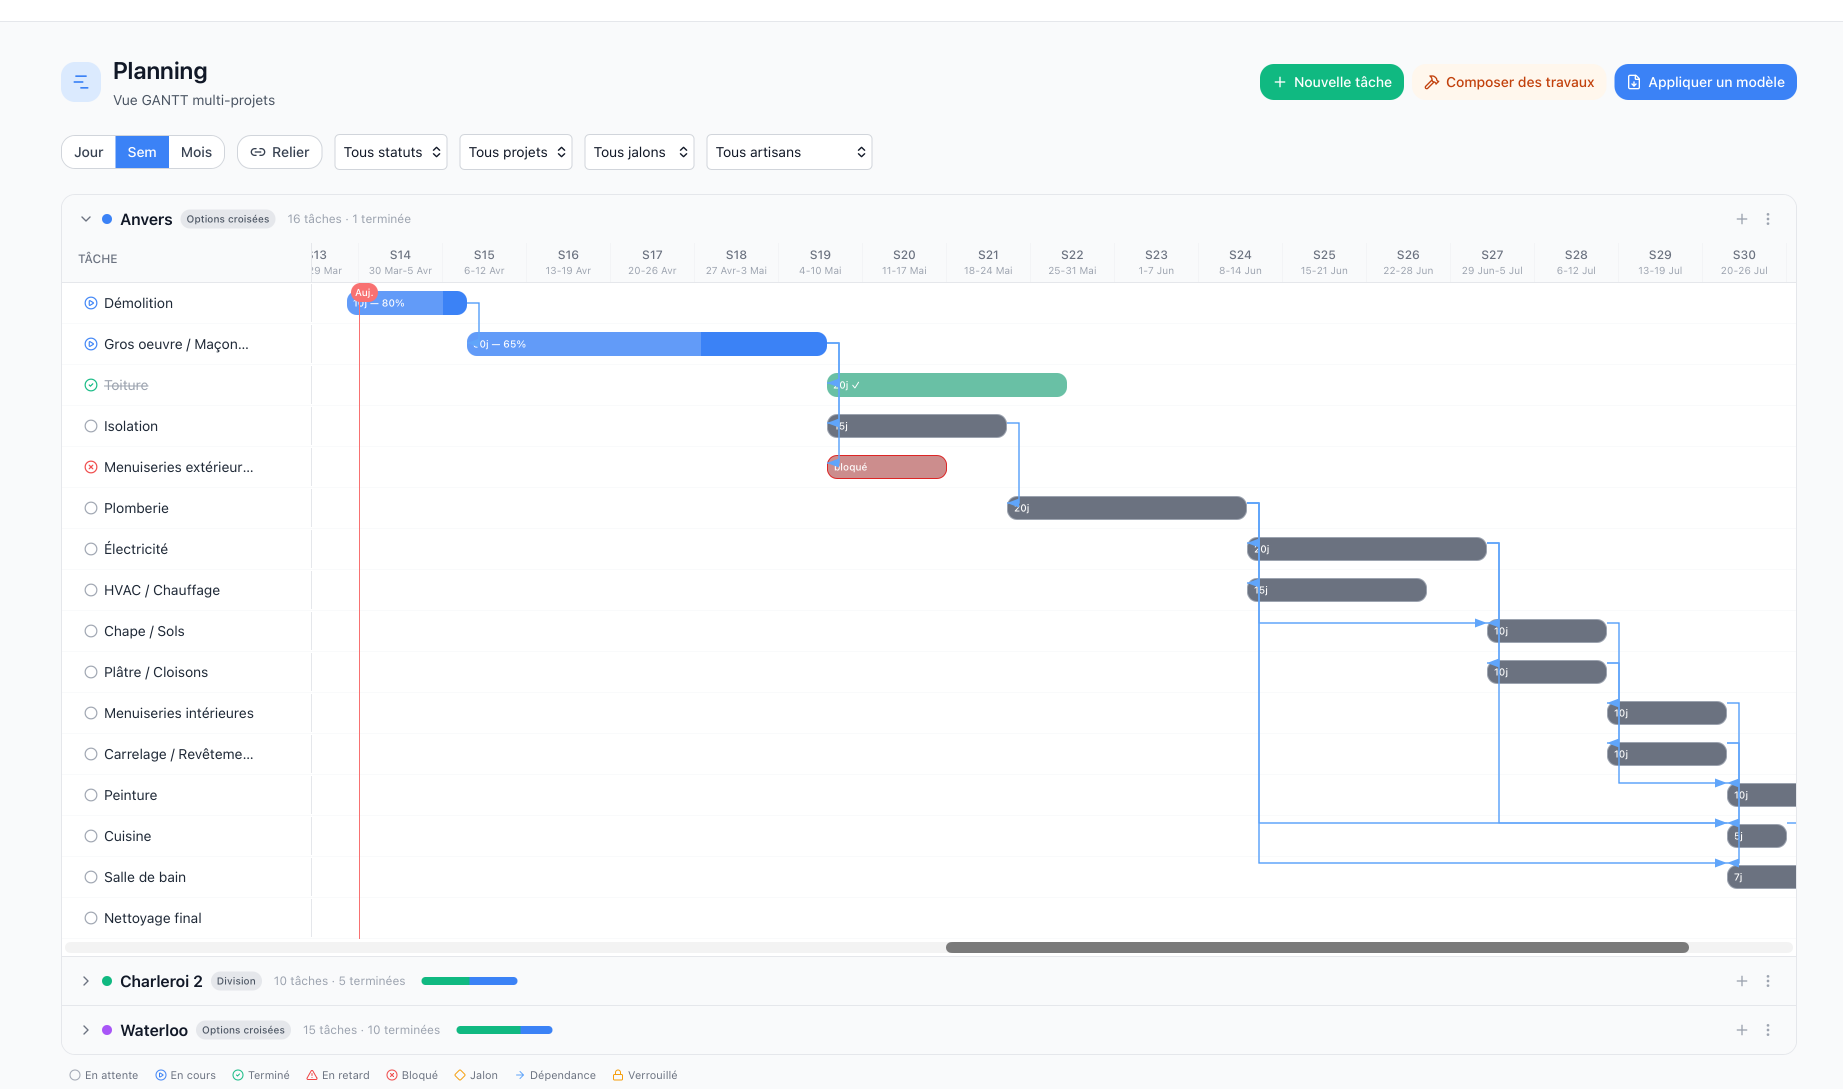The image size is (1843, 1089).
Task: Collapse the Anvers project group
Action: click(x=85, y=218)
